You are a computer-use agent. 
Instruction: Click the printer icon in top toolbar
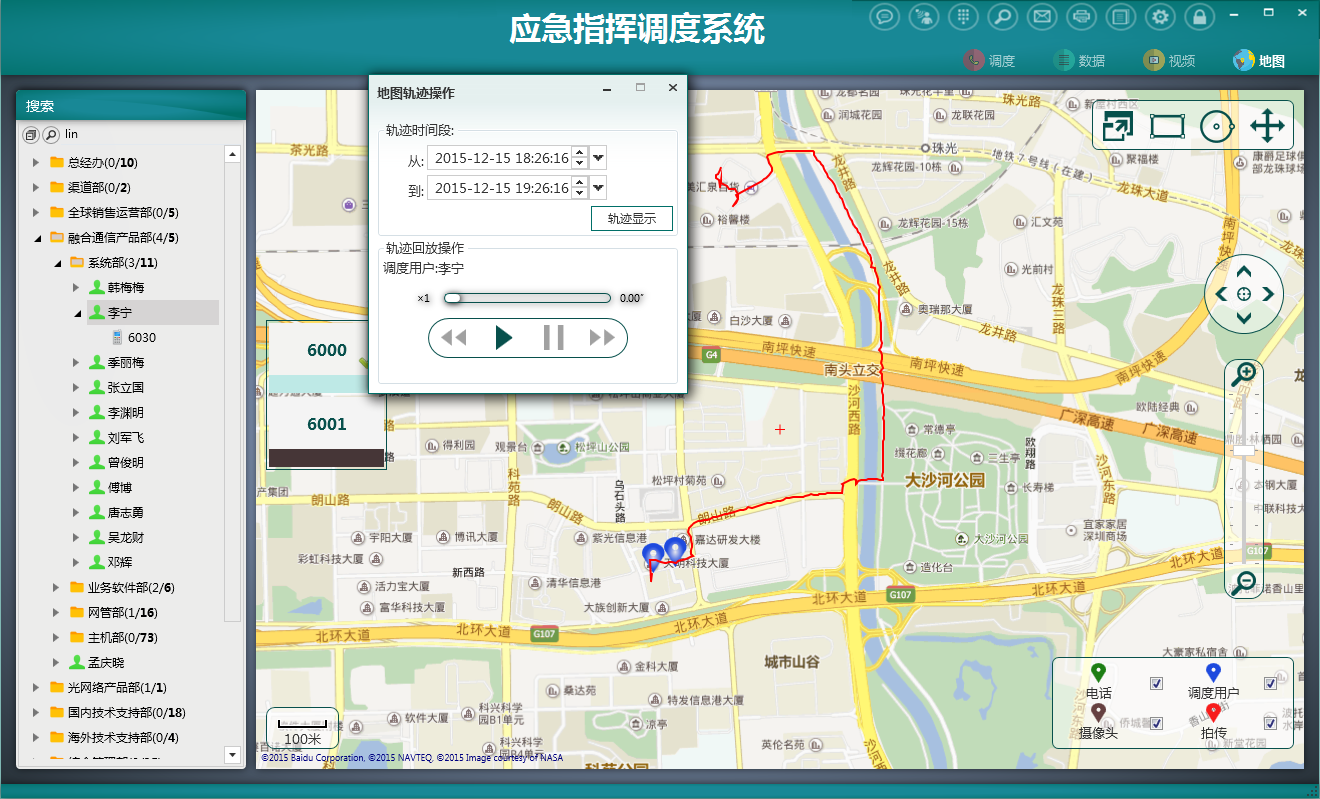point(1081,16)
